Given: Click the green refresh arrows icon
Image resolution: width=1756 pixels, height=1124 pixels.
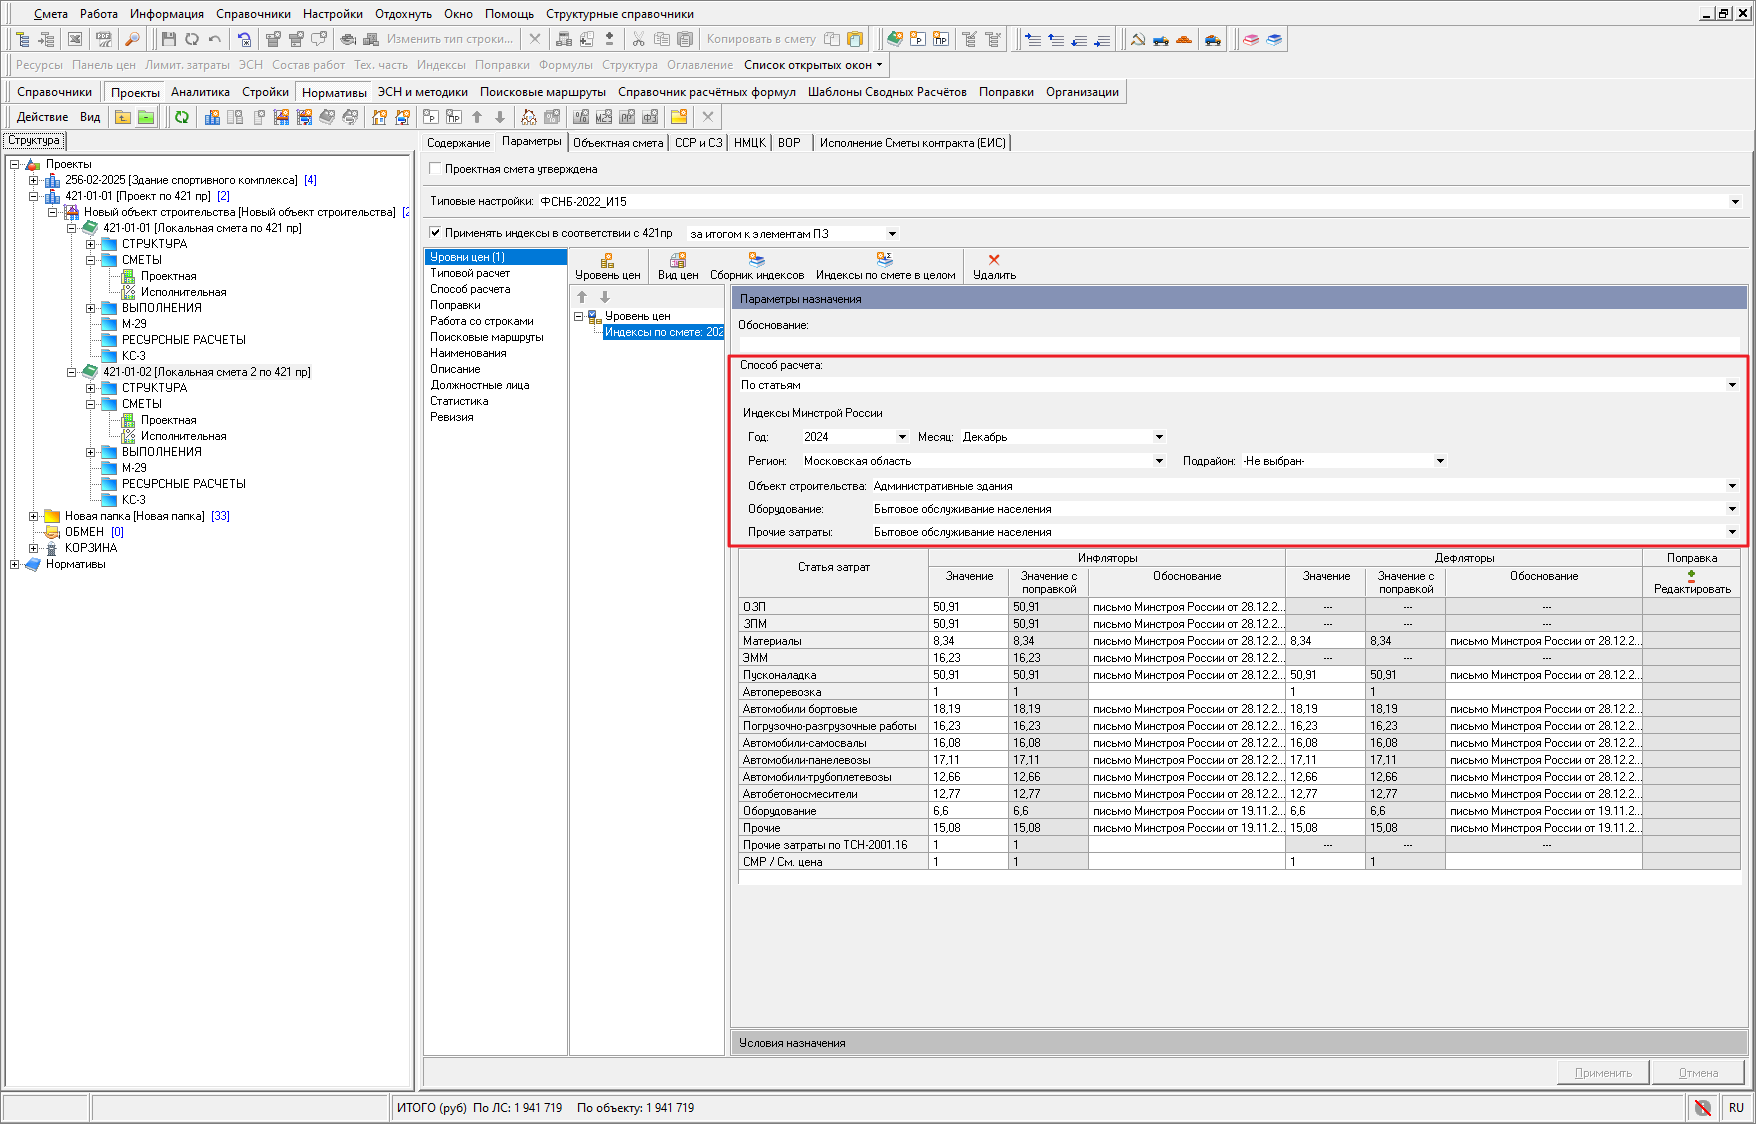Looking at the screenshot, I should click(182, 117).
